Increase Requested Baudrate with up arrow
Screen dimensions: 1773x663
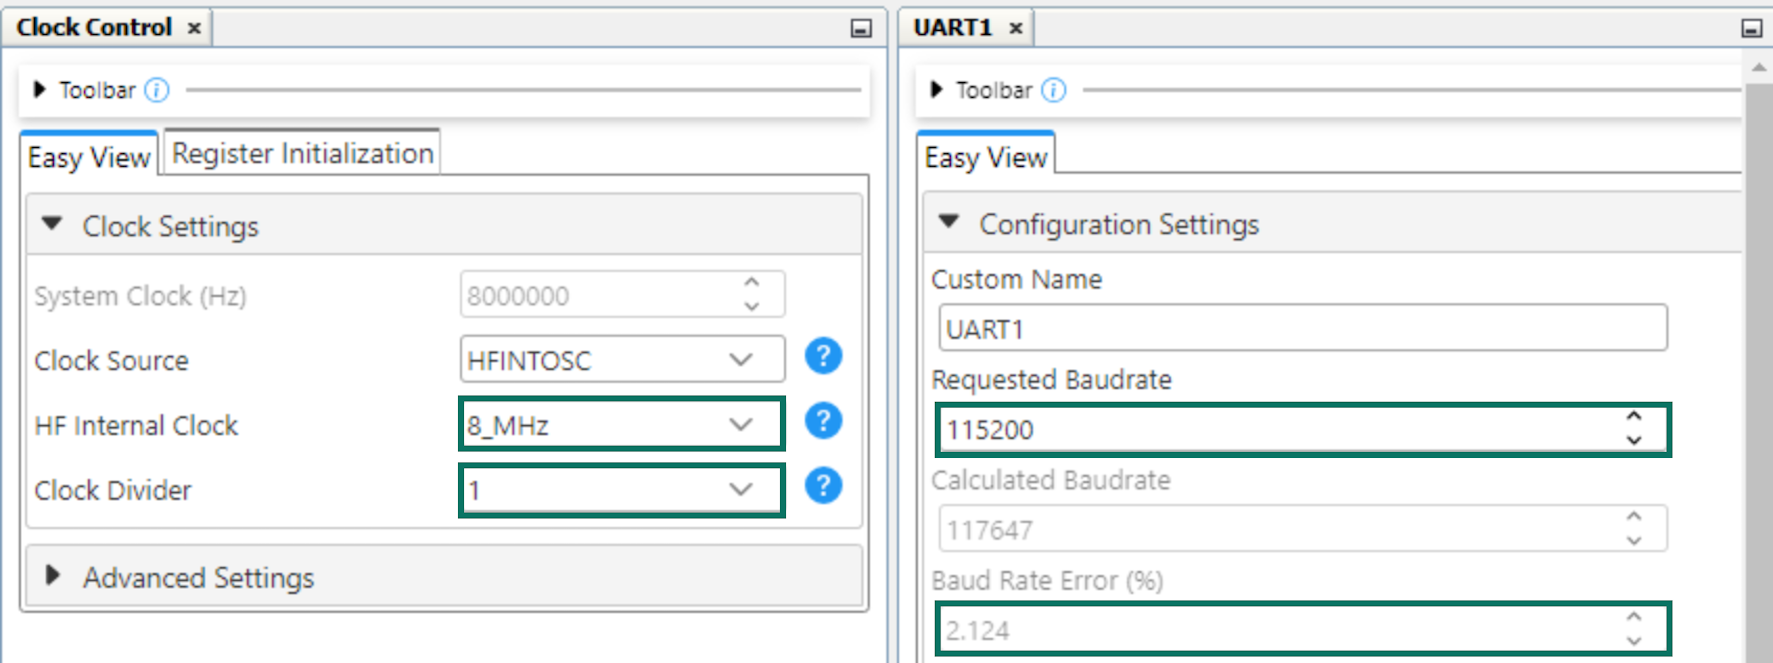1634,417
